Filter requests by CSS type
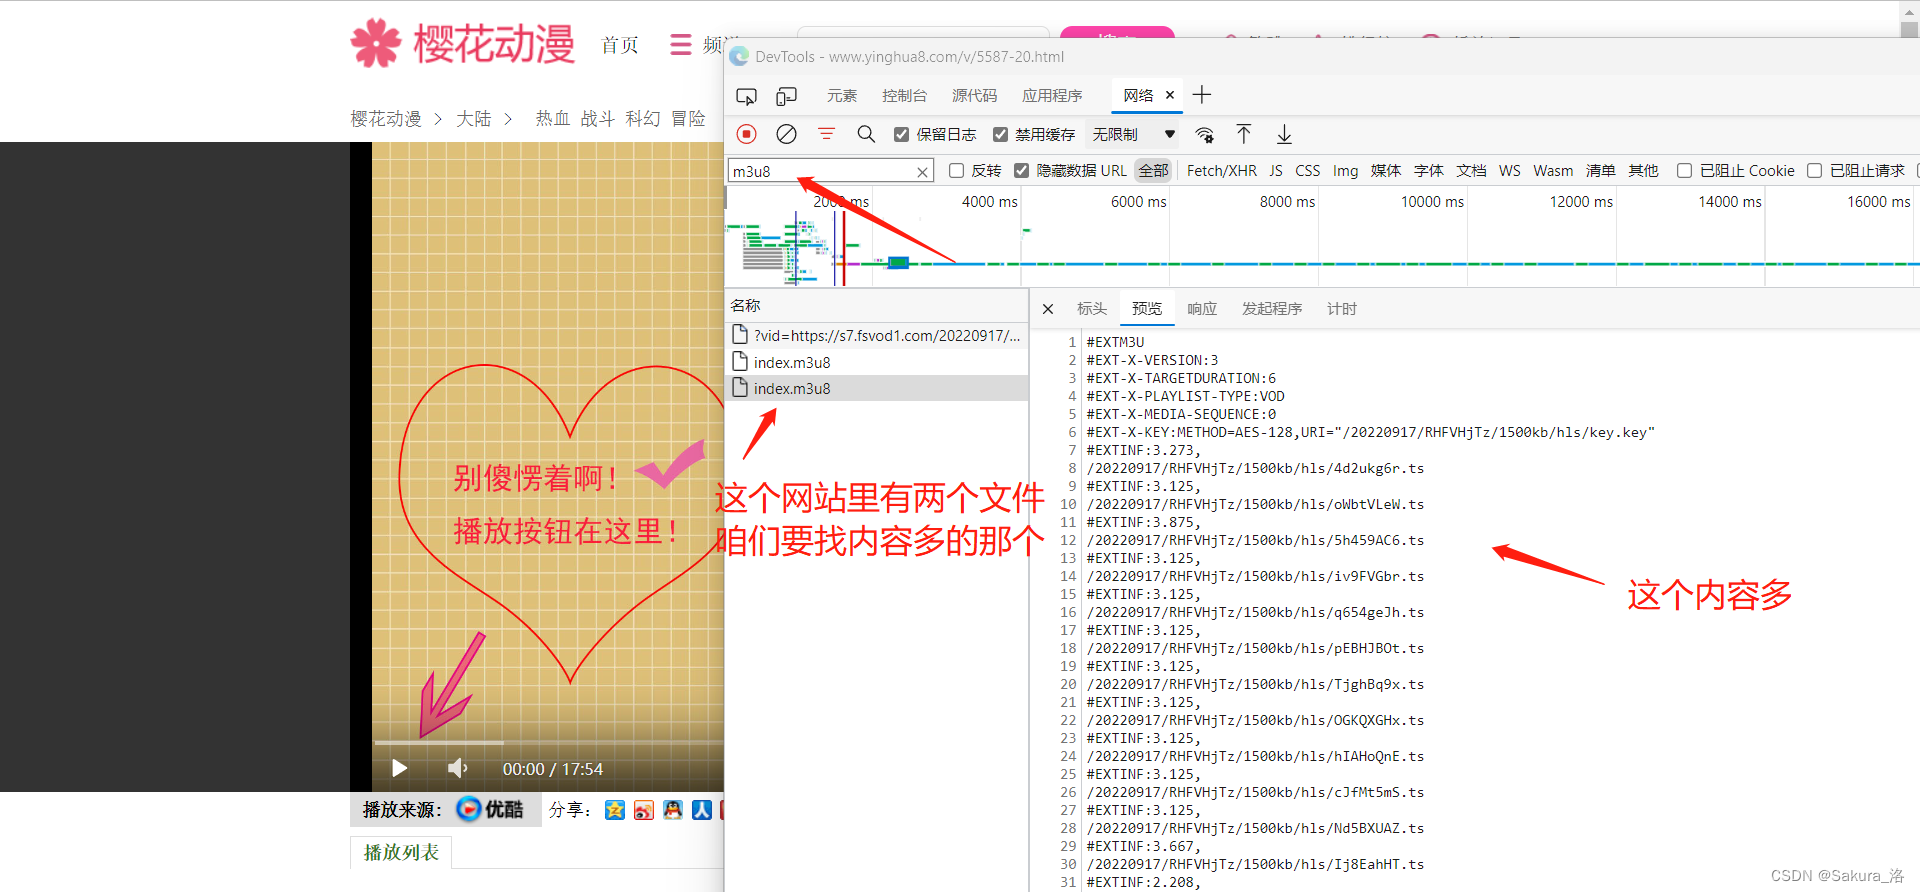Viewport: 1920px width, 892px height. click(x=1308, y=171)
